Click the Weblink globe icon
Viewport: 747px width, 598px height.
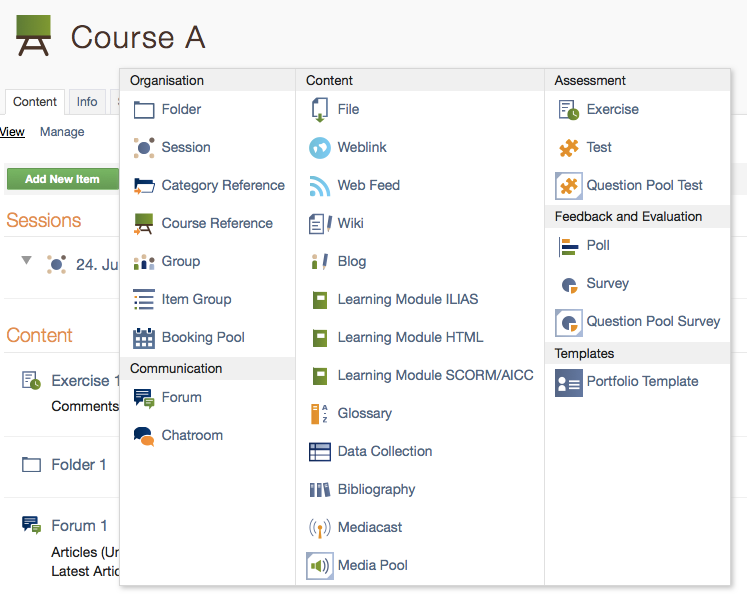coord(319,148)
